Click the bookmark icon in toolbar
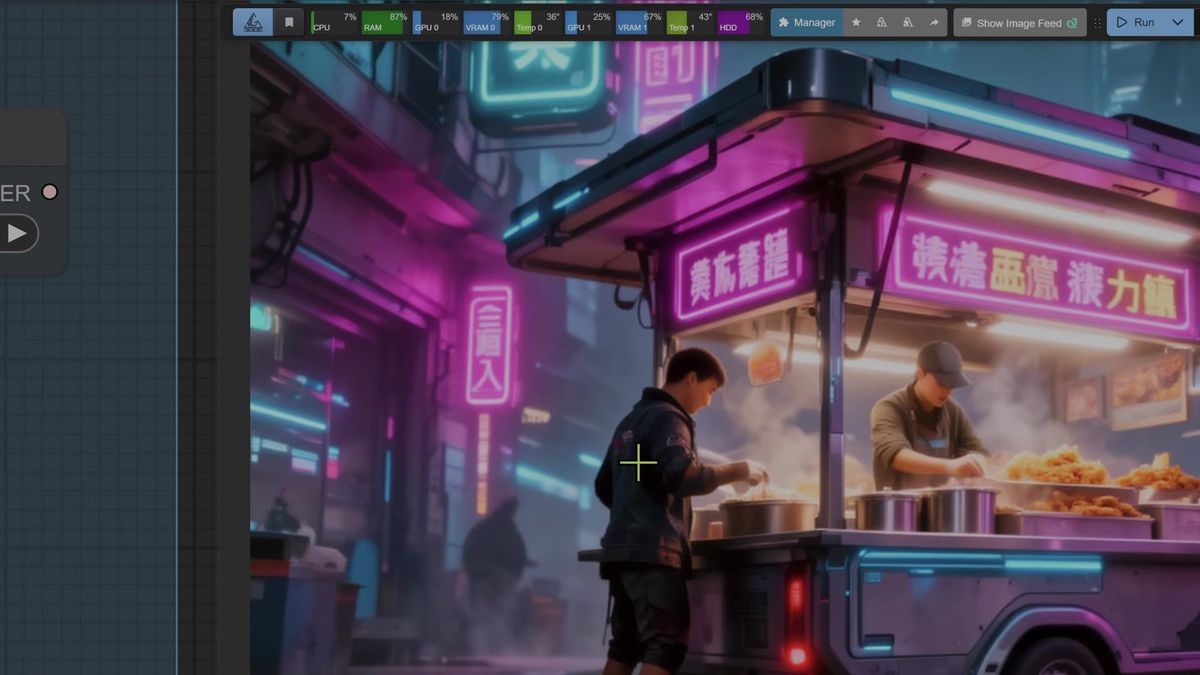The width and height of the screenshot is (1200, 675). pyautogui.click(x=289, y=22)
